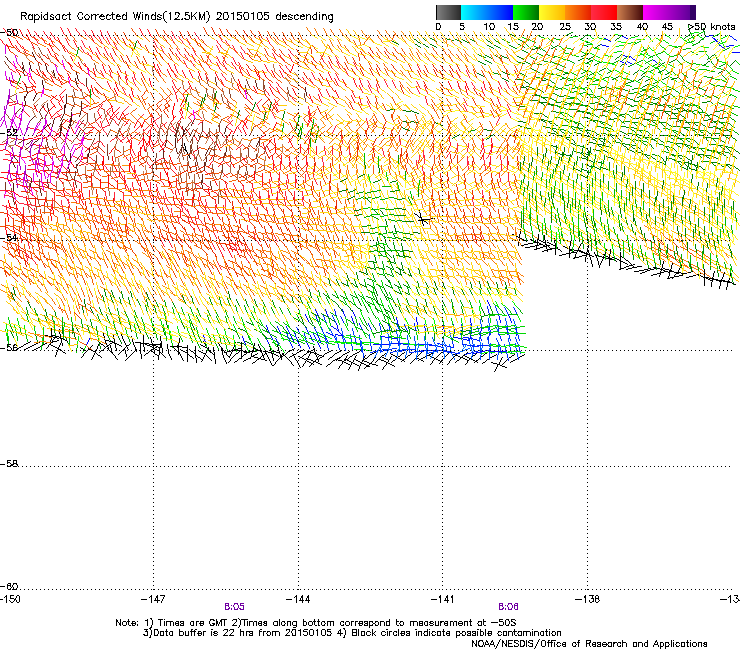Click the legend value '25'
Viewport: 740px width, 650px height.
pyautogui.click(x=565, y=27)
